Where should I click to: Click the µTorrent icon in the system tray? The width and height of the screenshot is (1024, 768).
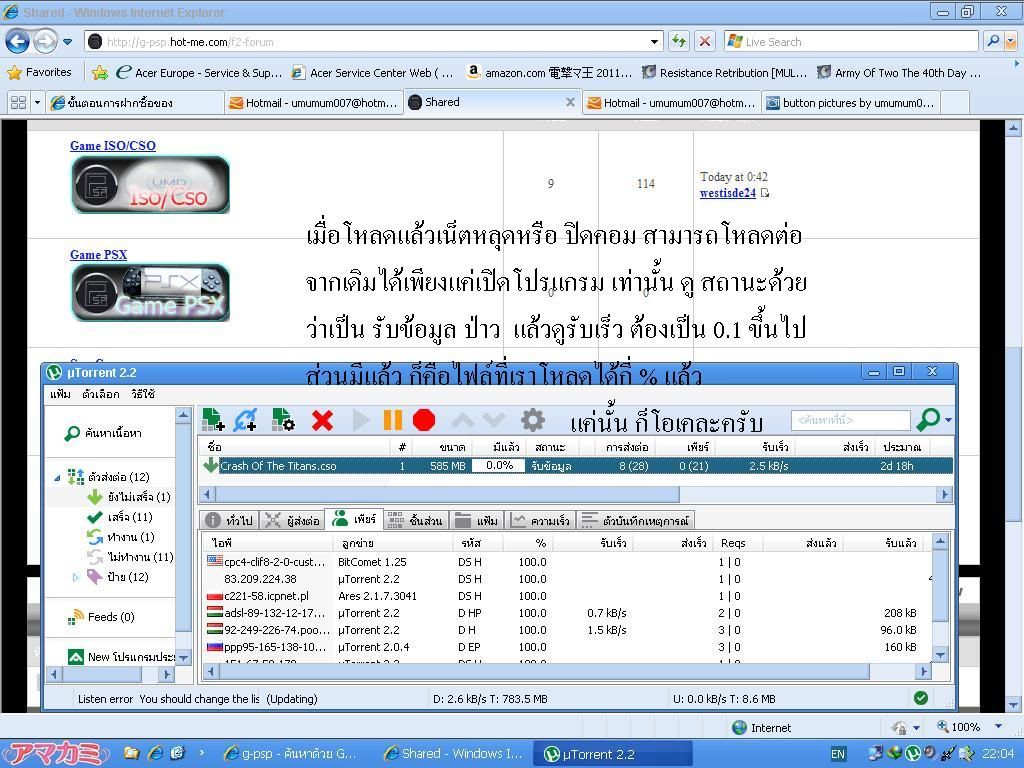[x=914, y=754]
